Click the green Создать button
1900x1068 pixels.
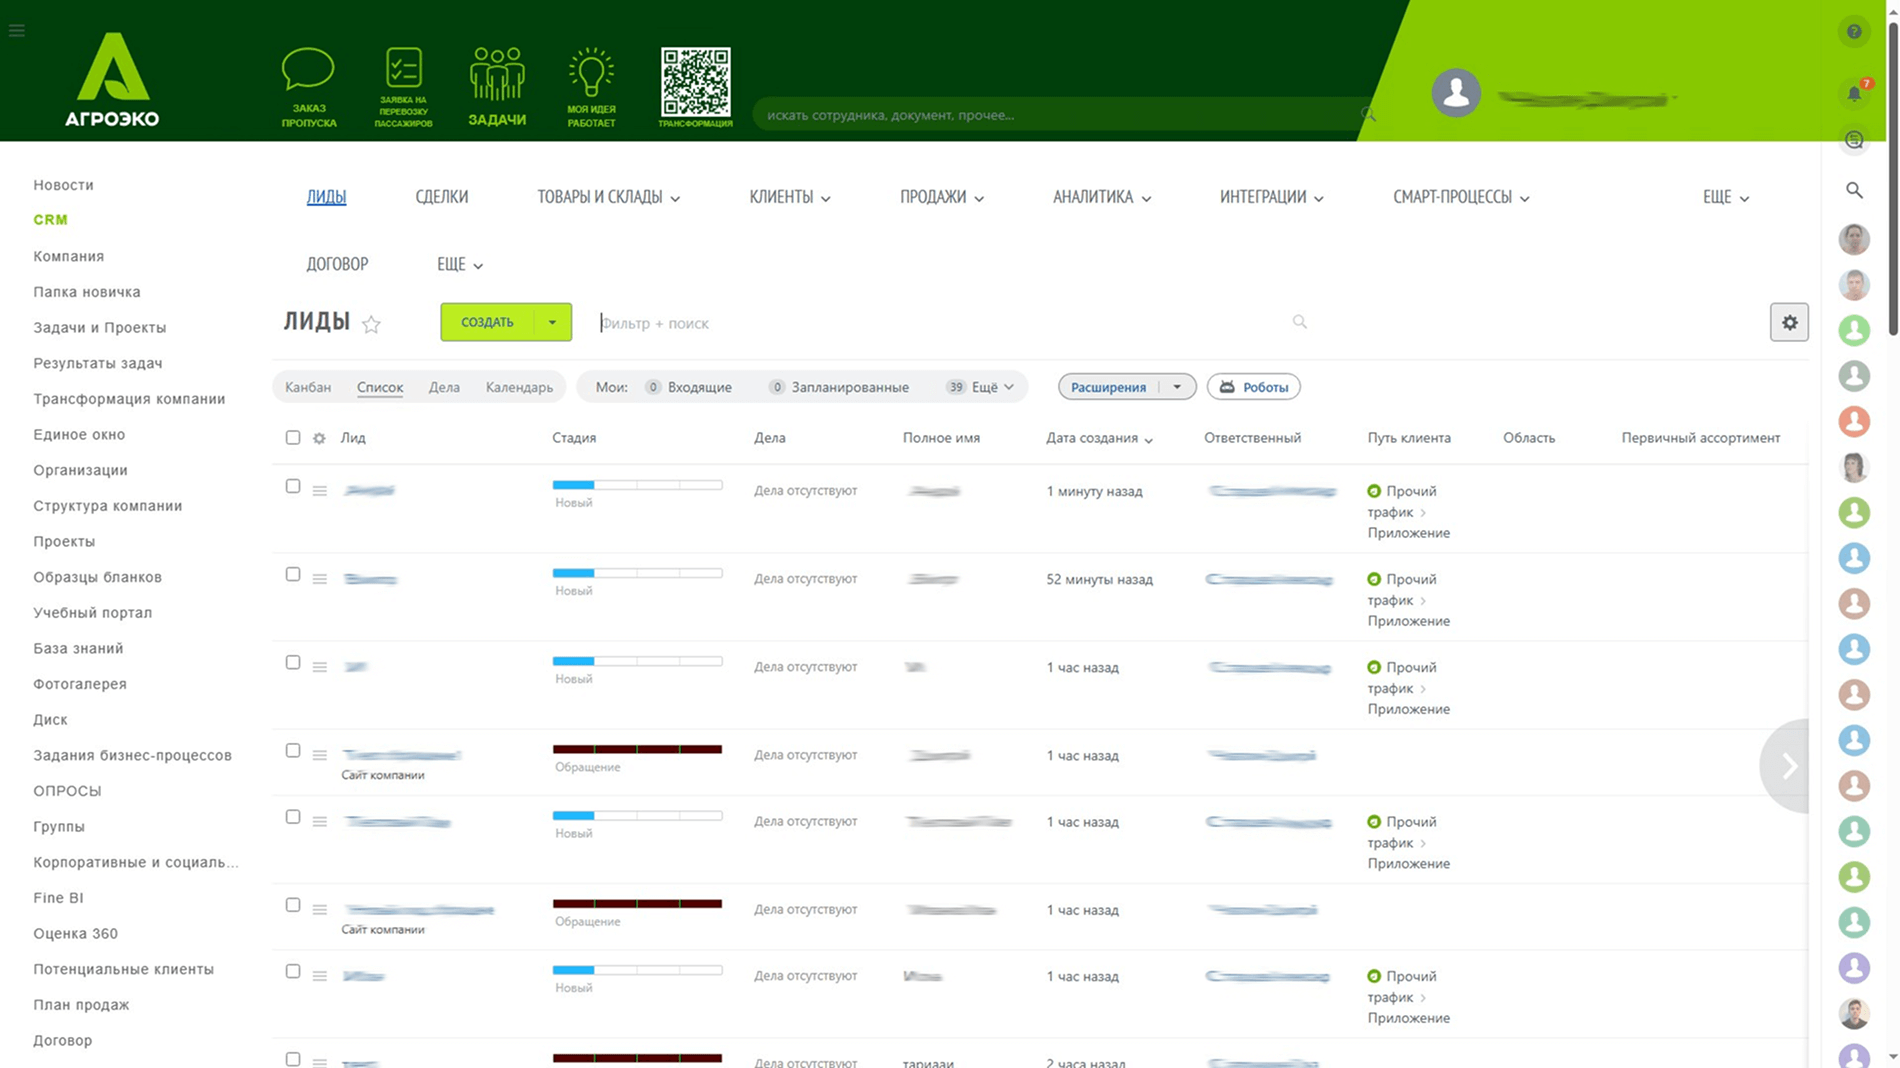click(x=487, y=322)
